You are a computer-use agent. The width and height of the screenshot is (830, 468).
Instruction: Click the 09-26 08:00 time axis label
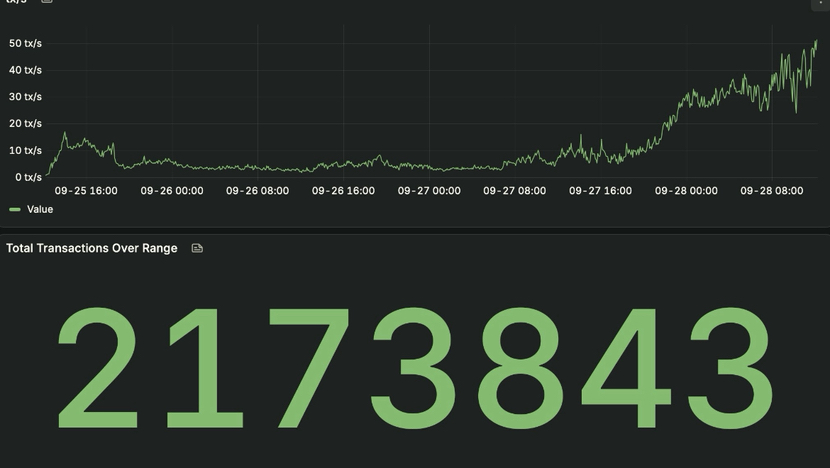click(x=257, y=191)
